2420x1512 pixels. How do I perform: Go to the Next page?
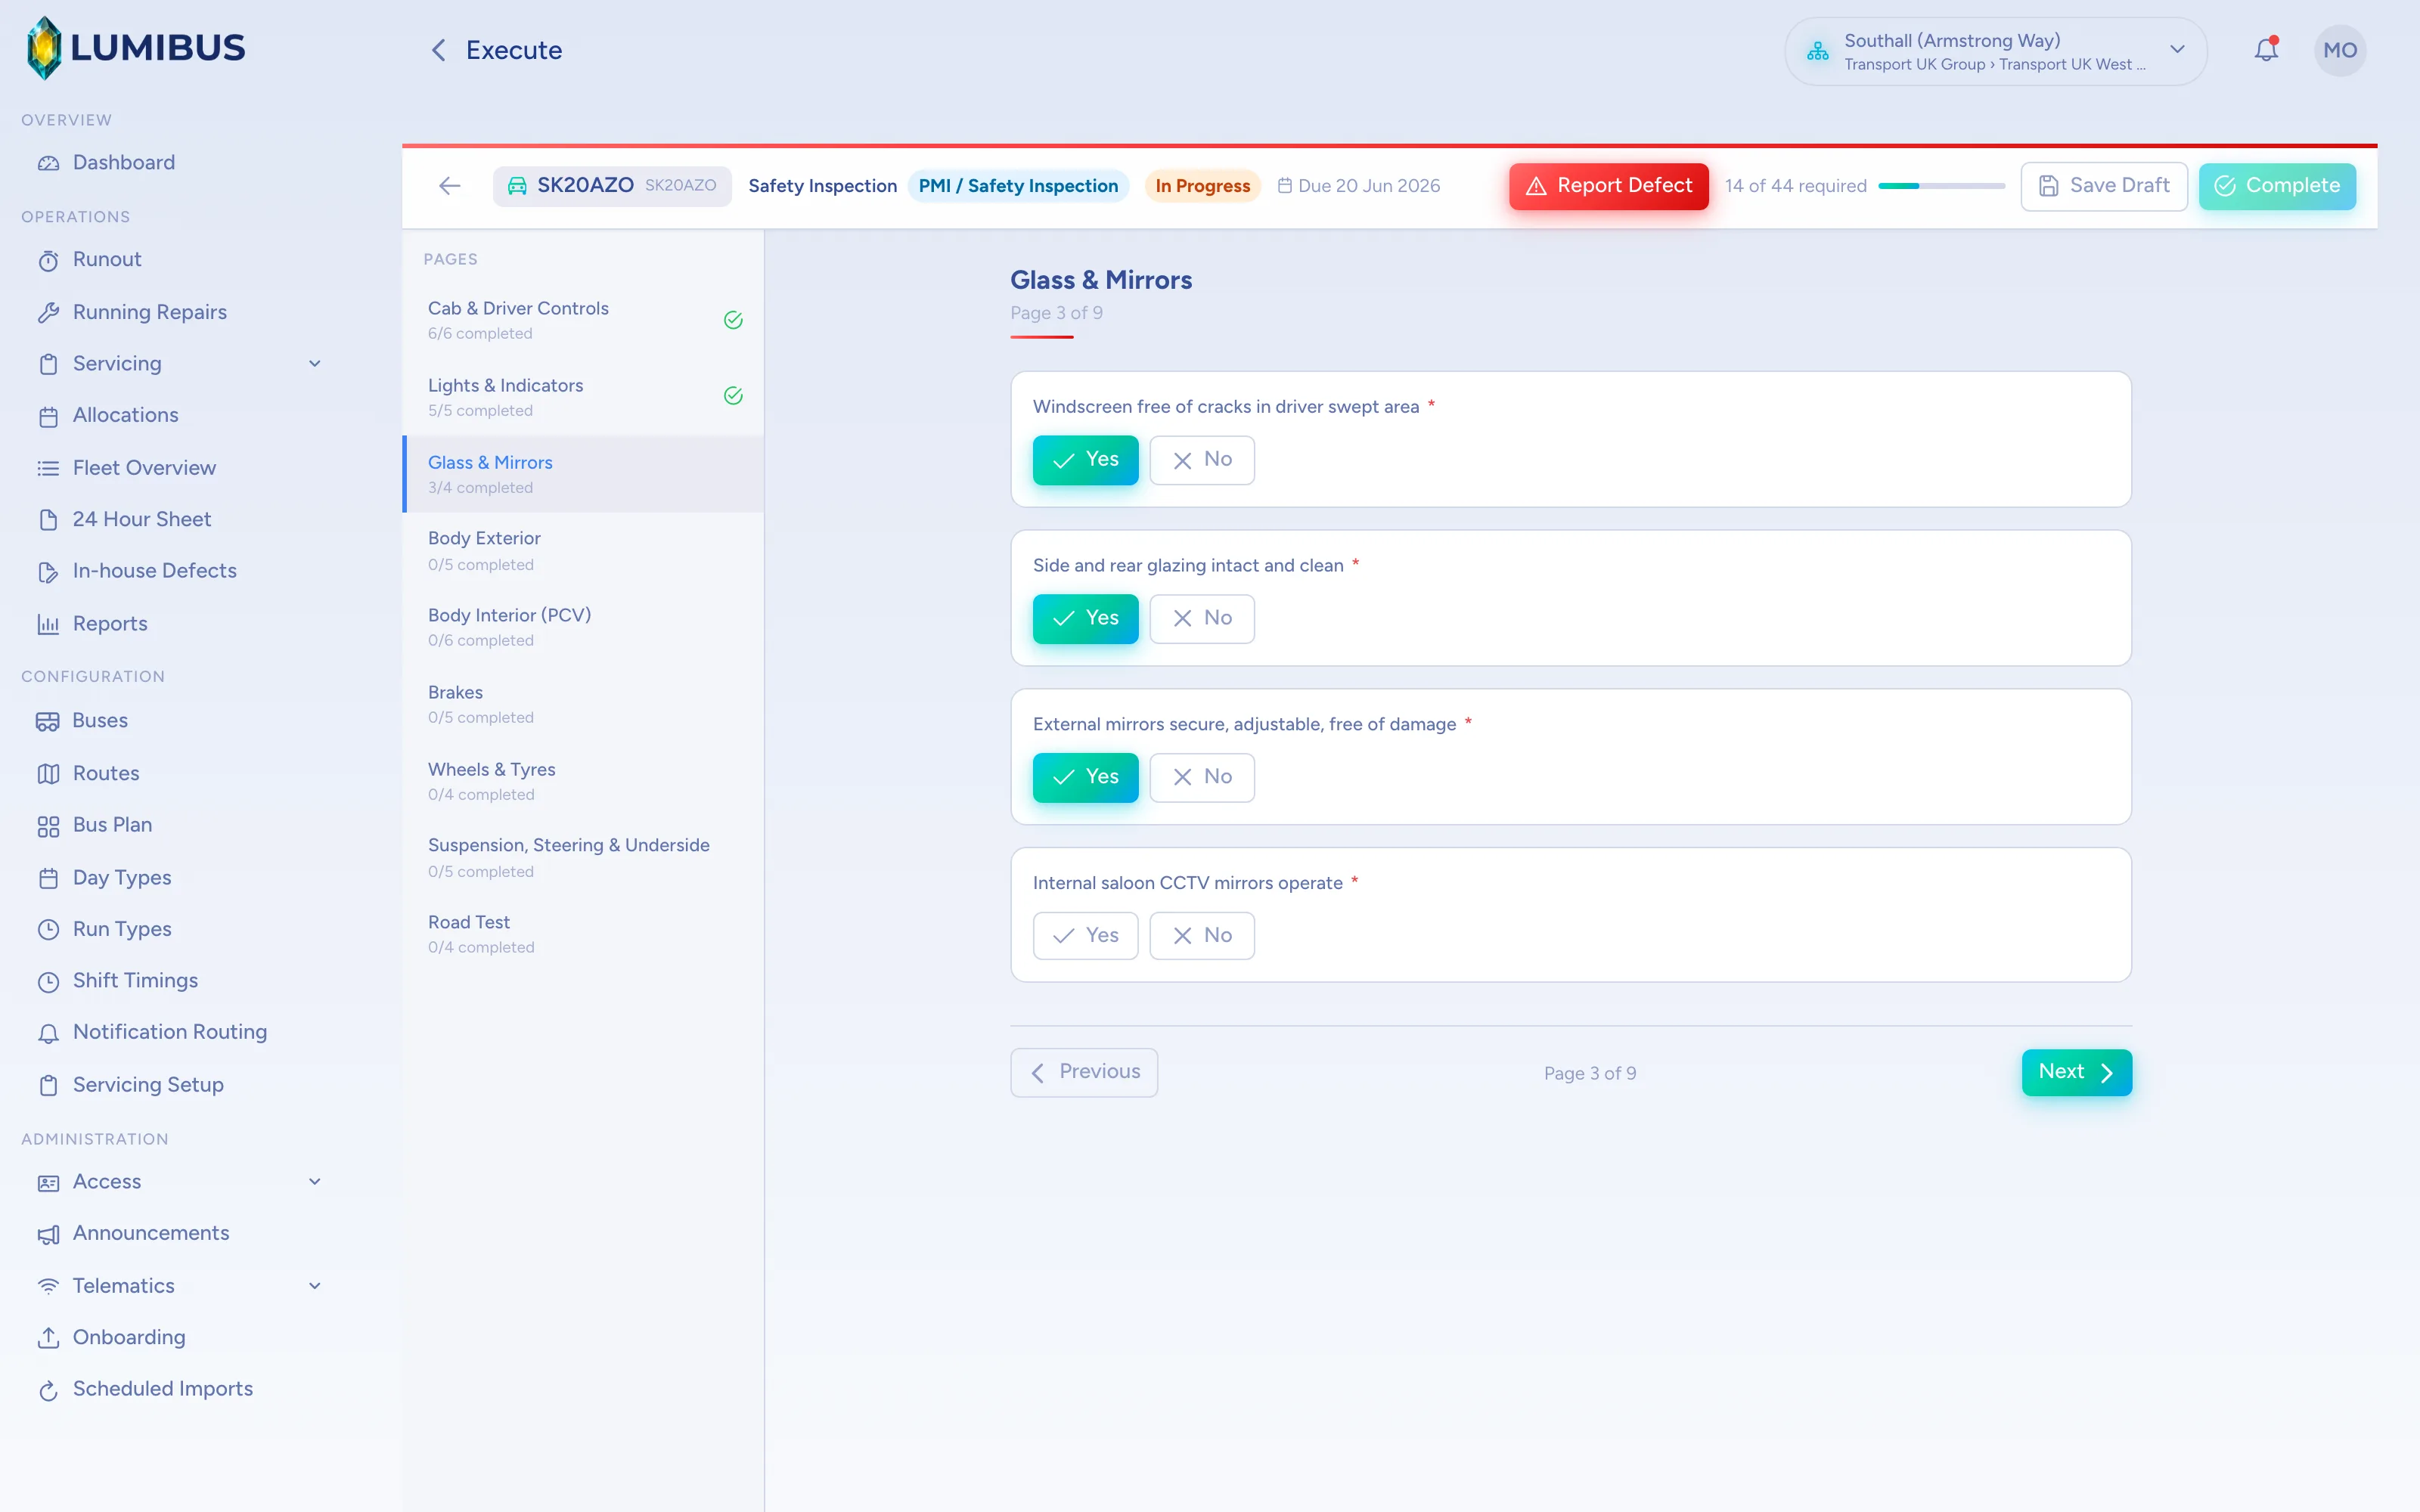point(2077,1072)
